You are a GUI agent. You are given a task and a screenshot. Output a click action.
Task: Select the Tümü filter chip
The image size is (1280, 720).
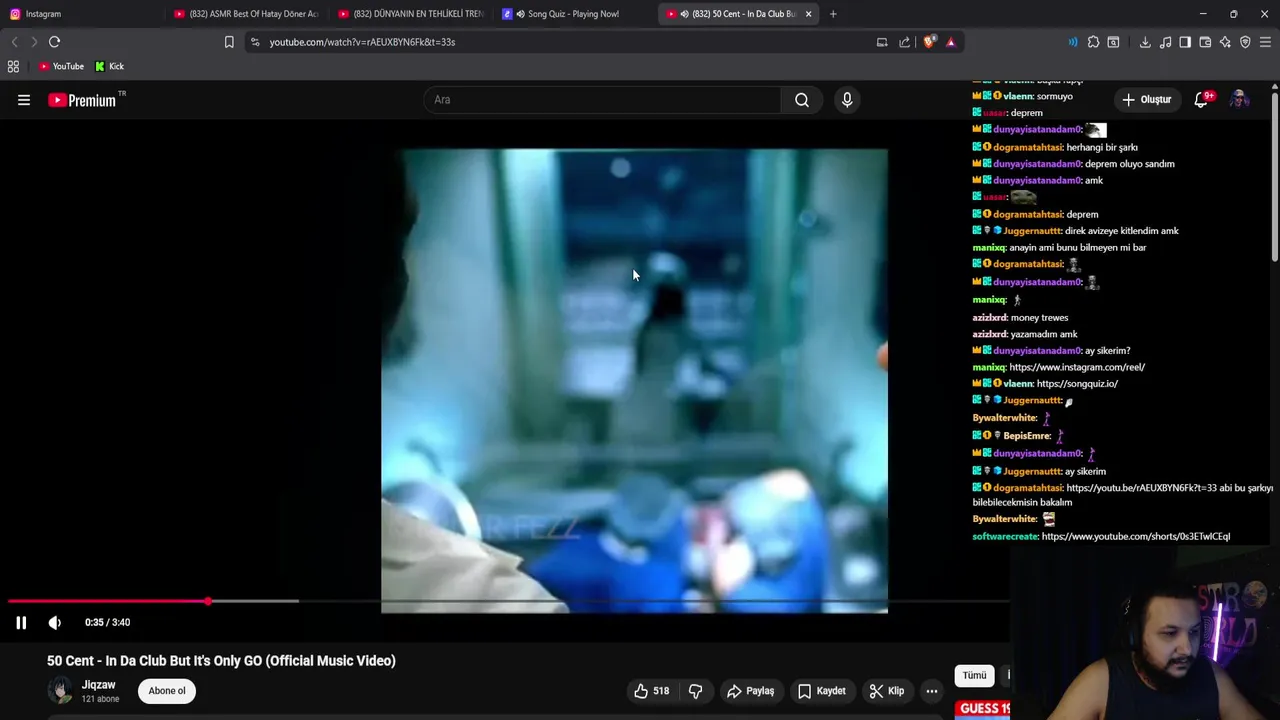pos(974,676)
